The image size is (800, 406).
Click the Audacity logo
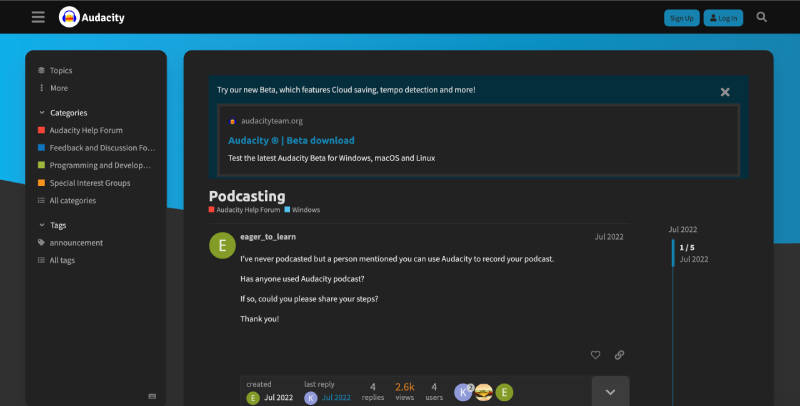pos(92,17)
